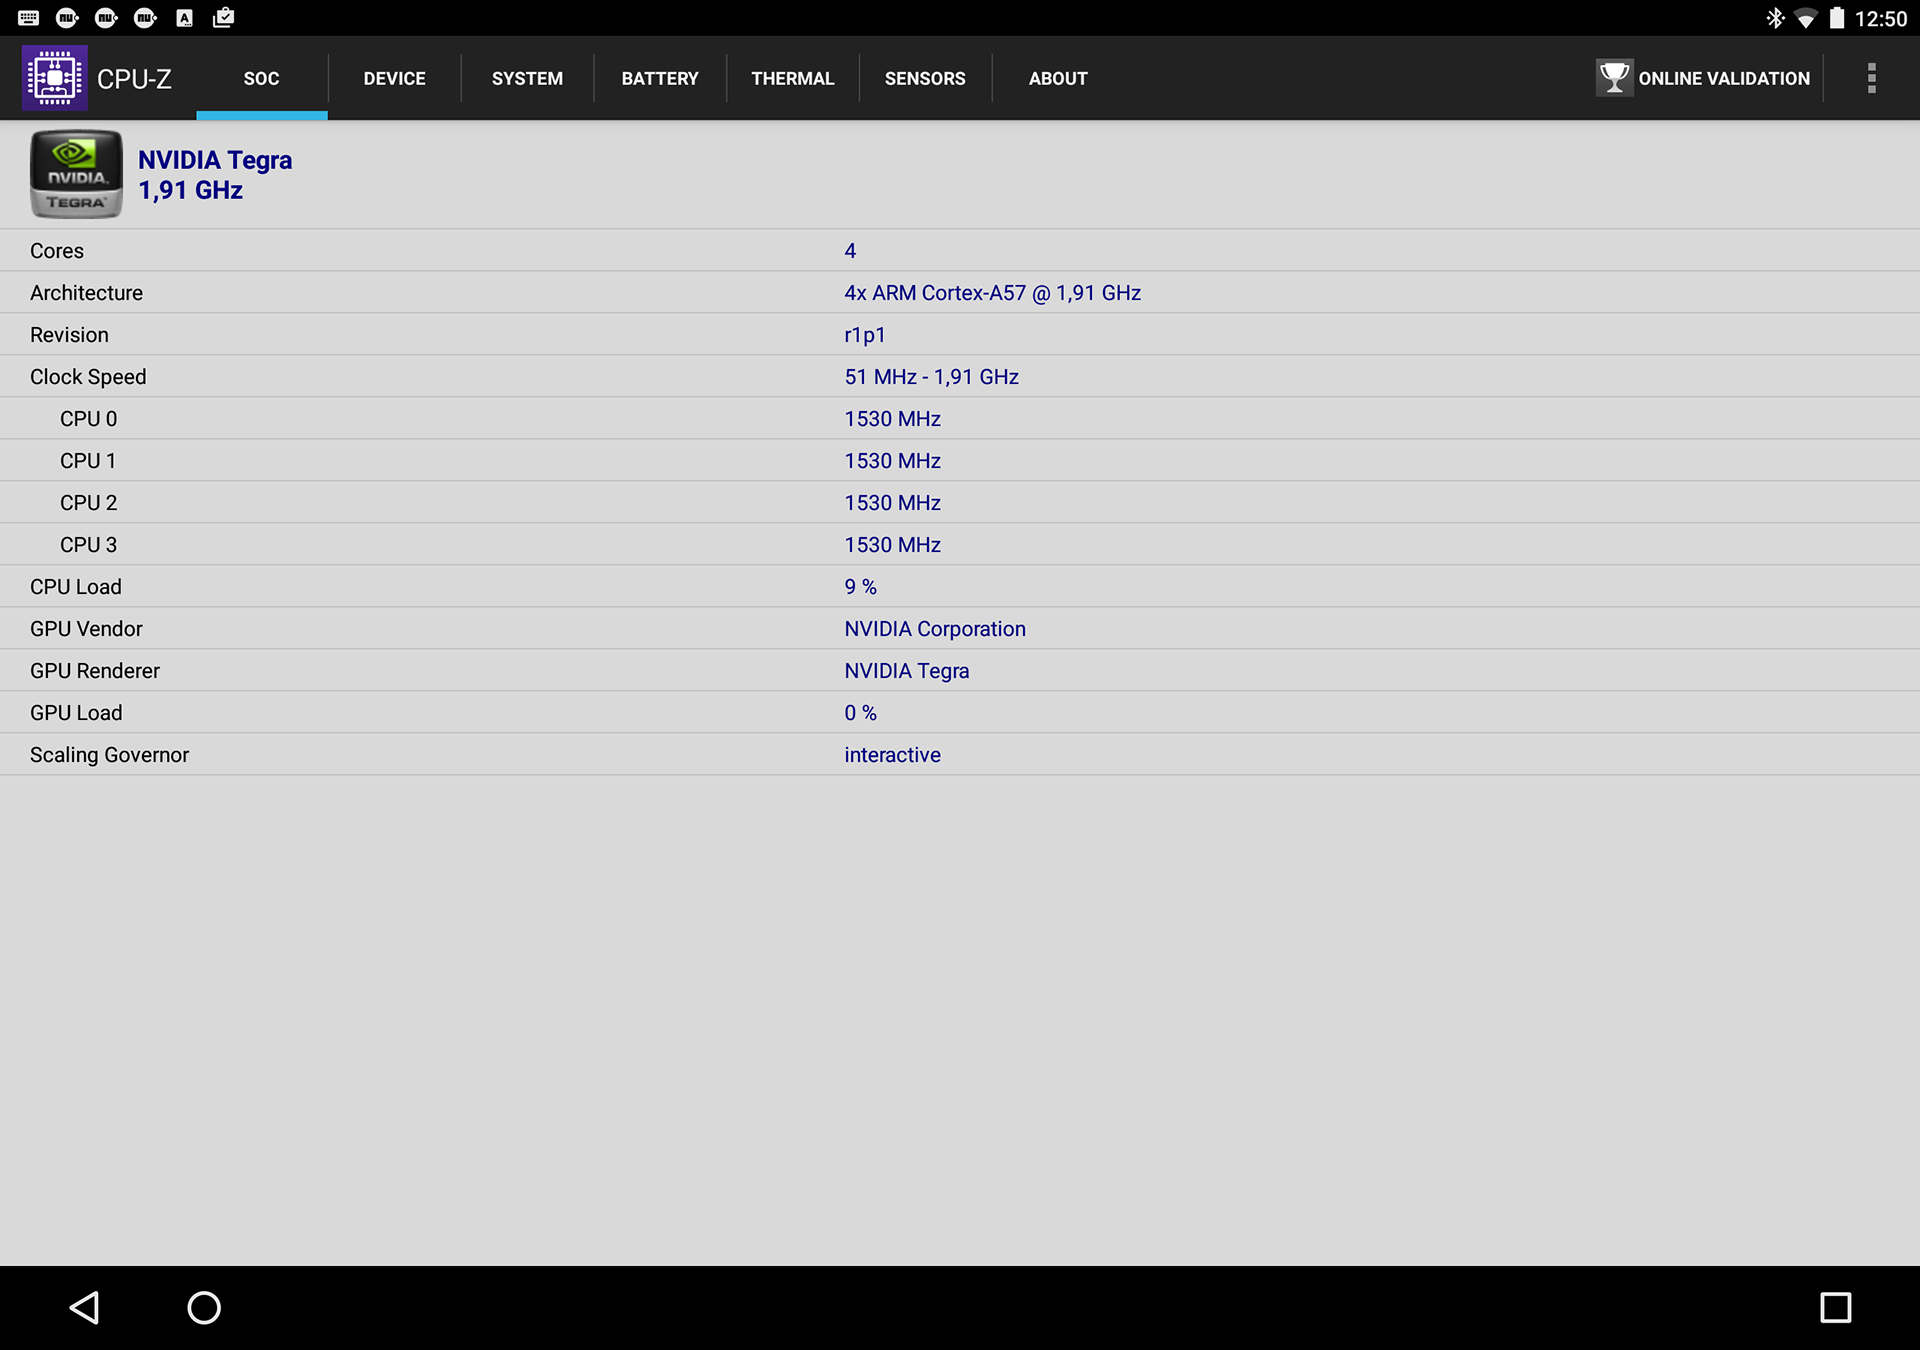Tap the Android back navigation button
1920x1350 pixels.
[84, 1307]
